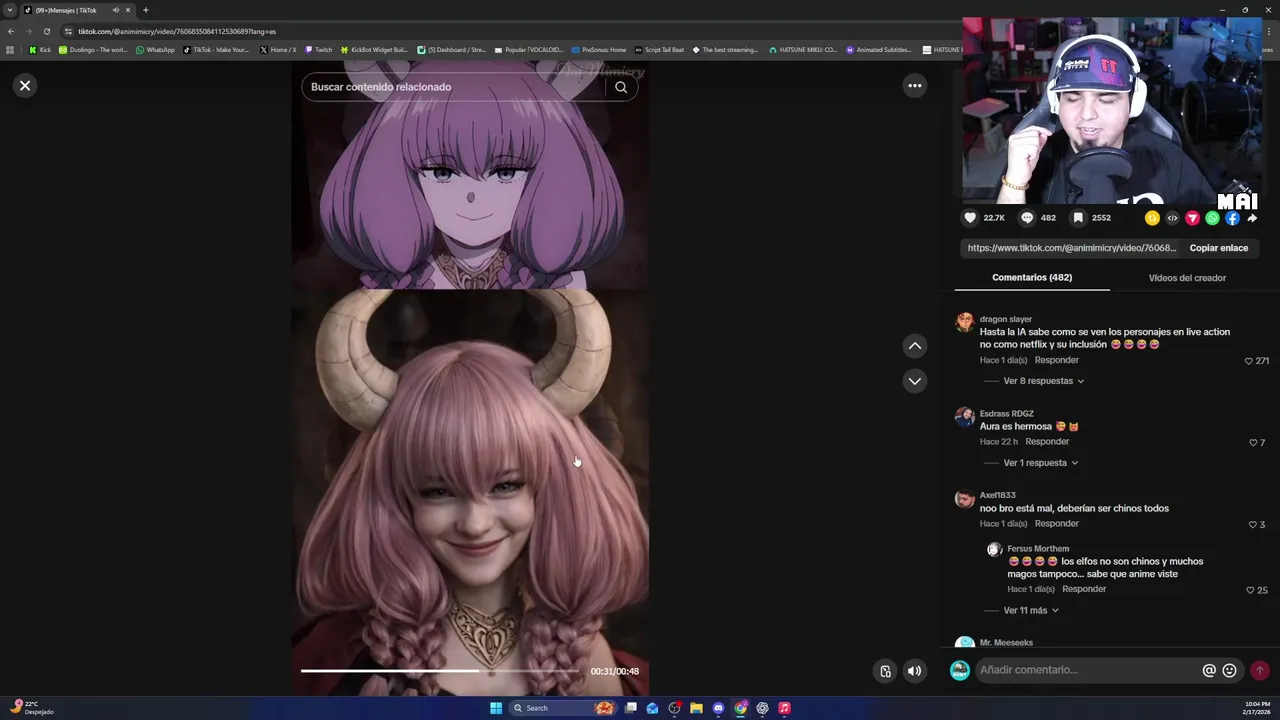Go to previous video with up arrow
This screenshot has height=720, width=1280.
click(x=914, y=346)
